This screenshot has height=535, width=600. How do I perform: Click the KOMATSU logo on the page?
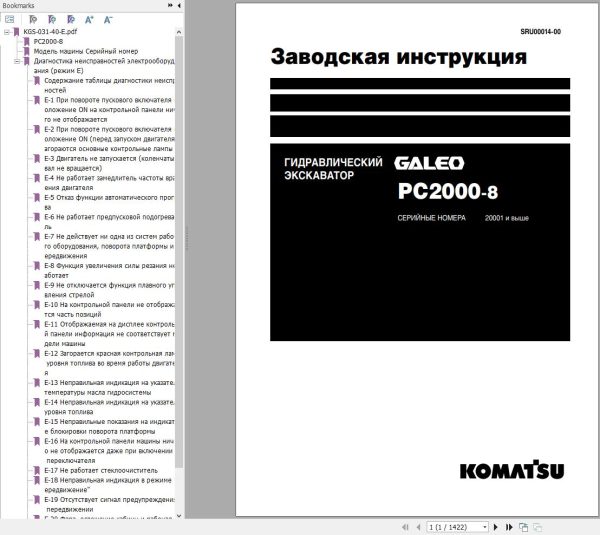[512, 470]
